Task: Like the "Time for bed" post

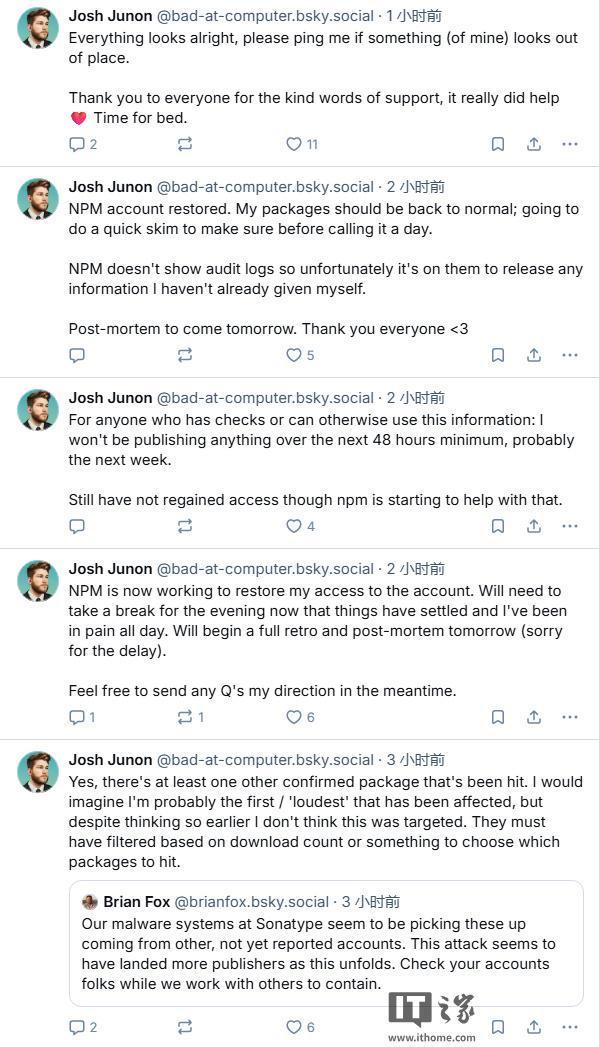Action: pos(294,144)
